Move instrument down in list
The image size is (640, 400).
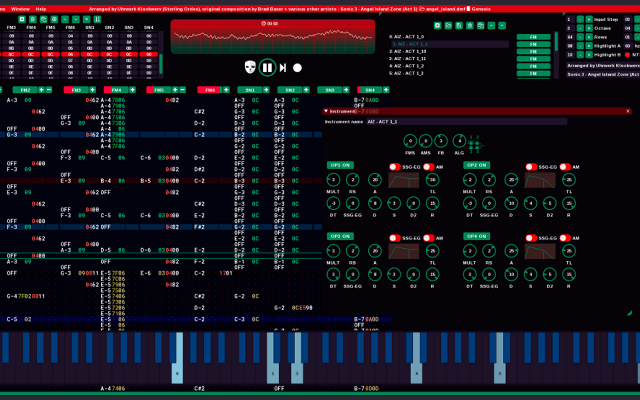coord(502,25)
